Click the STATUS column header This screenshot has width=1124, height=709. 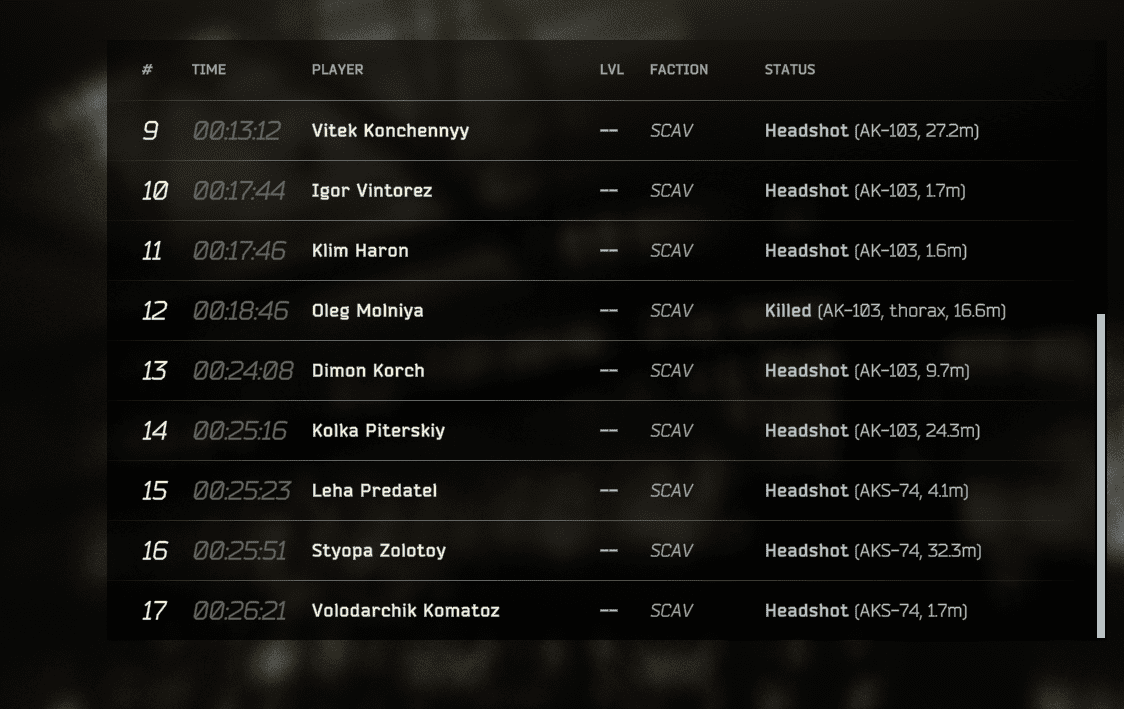[789, 70]
